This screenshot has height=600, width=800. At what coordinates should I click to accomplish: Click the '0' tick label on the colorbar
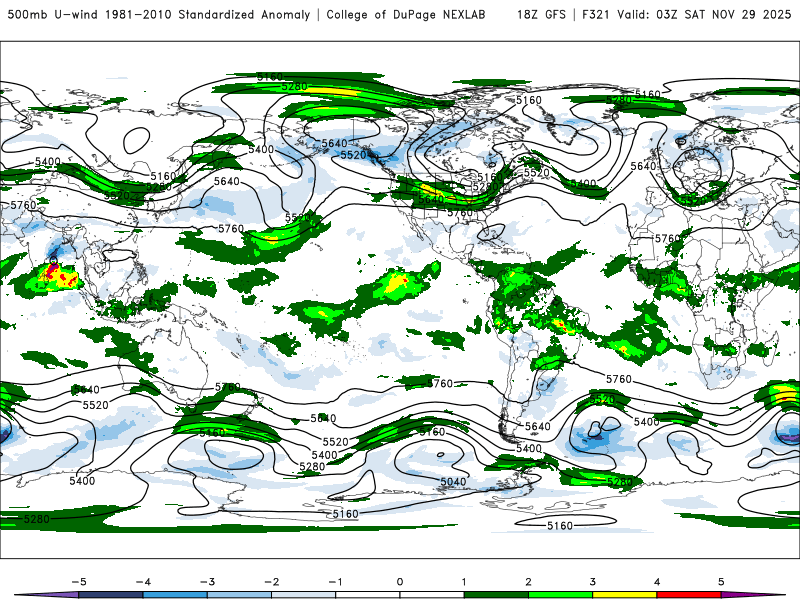pos(399,582)
